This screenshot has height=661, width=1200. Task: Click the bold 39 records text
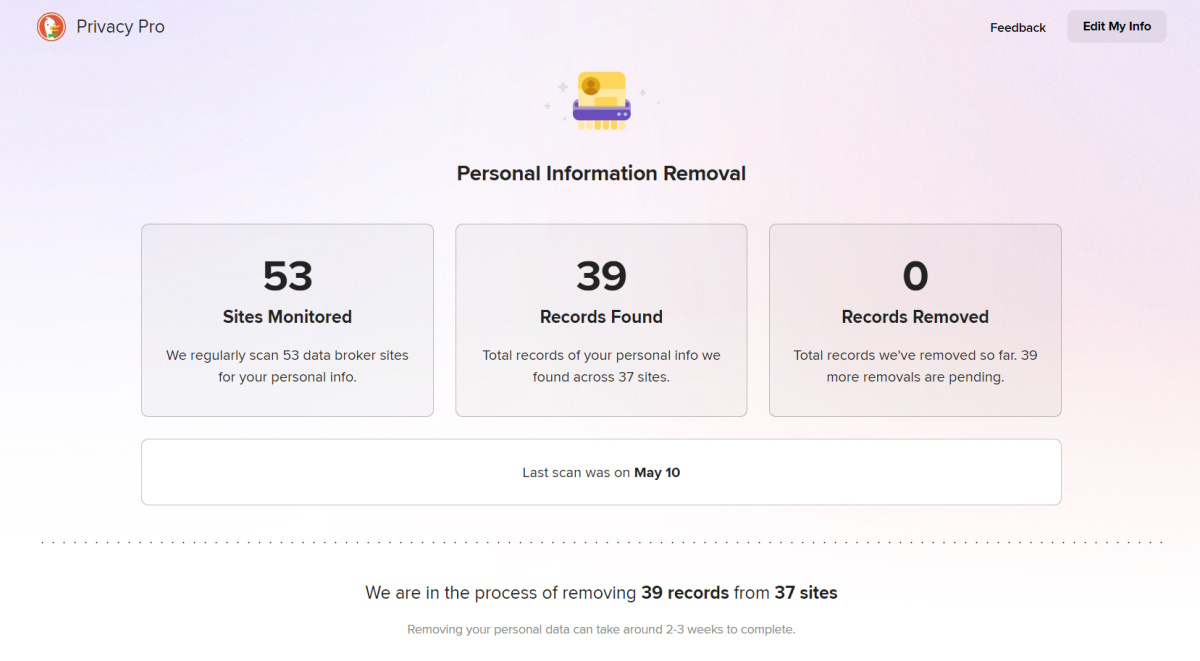pos(685,593)
